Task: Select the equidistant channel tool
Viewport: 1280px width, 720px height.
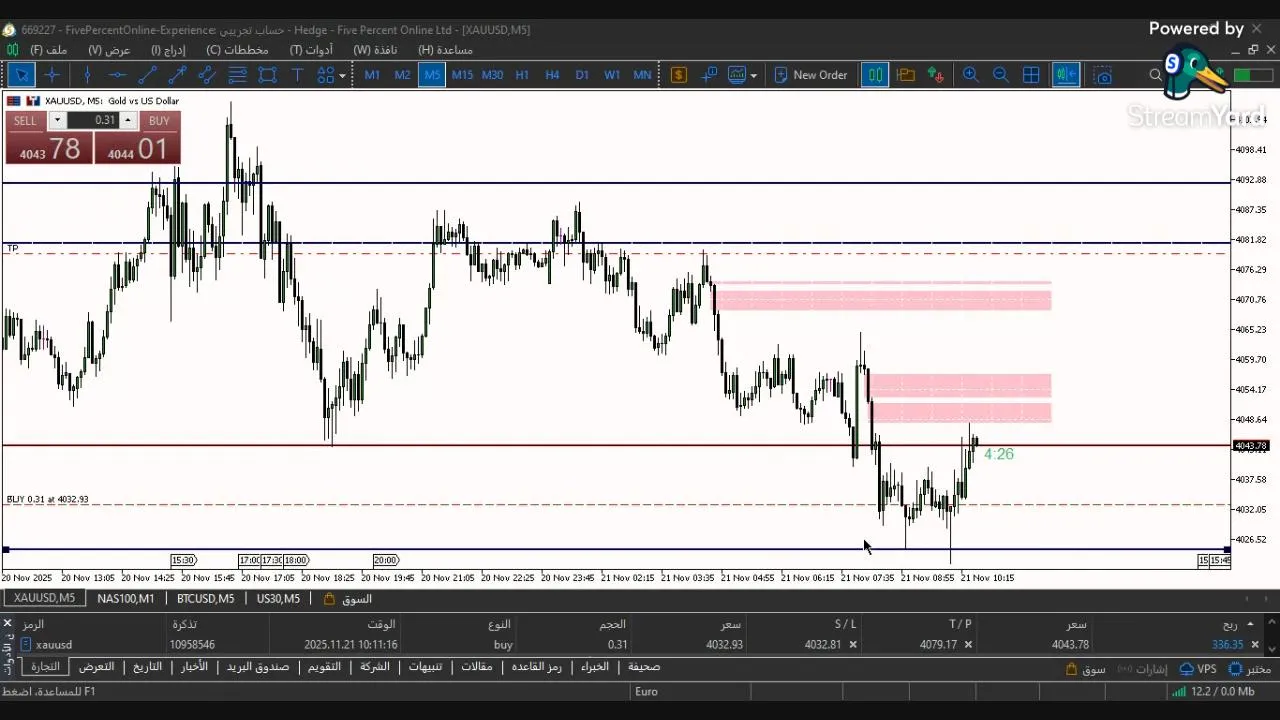Action: tap(207, 75)
